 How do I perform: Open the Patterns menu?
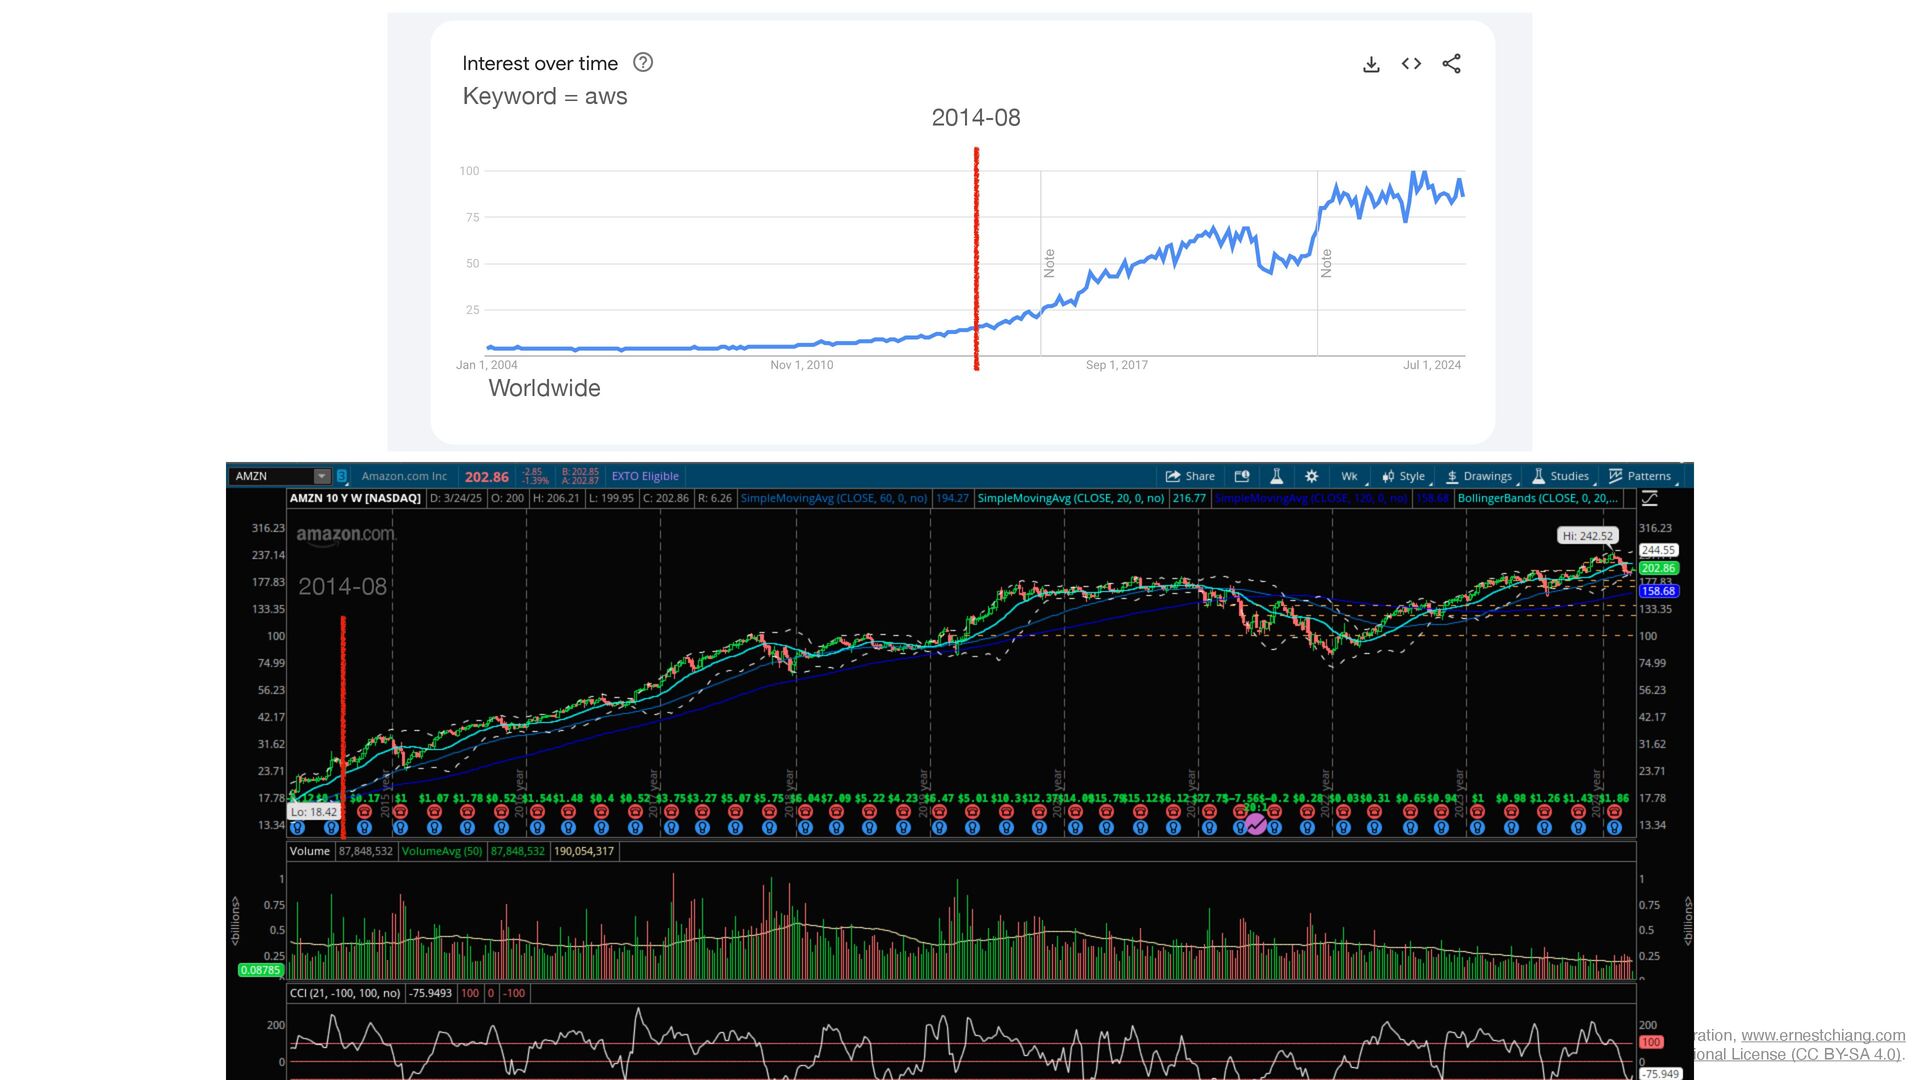tap(1641, 476)
